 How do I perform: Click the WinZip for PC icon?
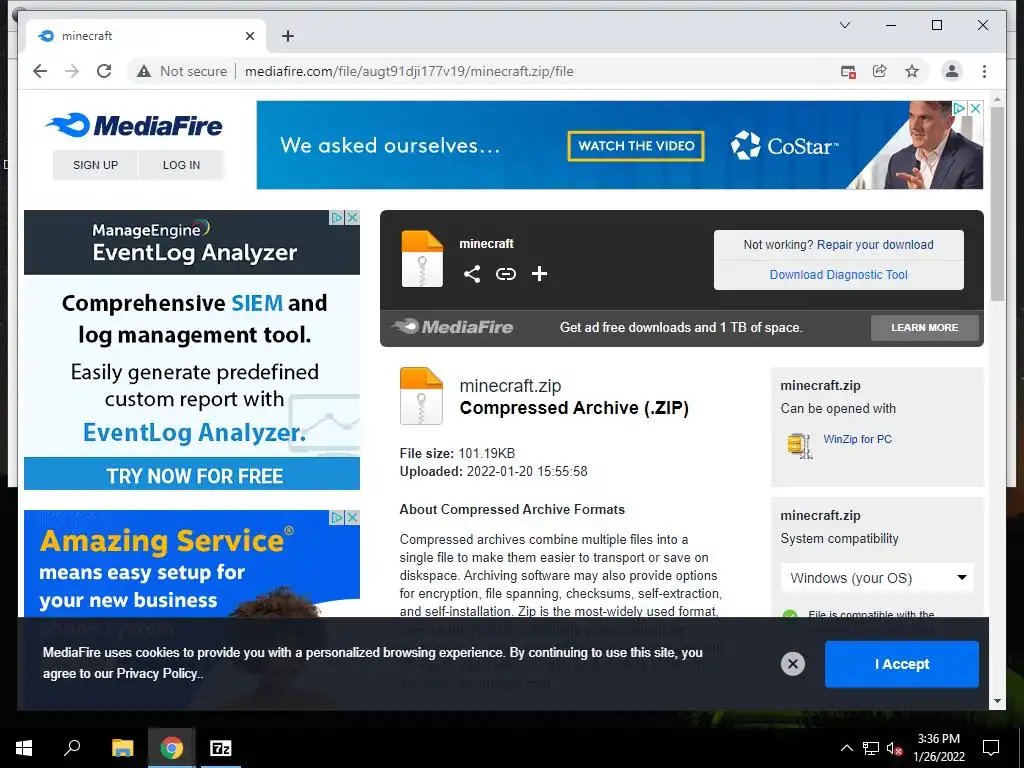[x=800, y=445]
